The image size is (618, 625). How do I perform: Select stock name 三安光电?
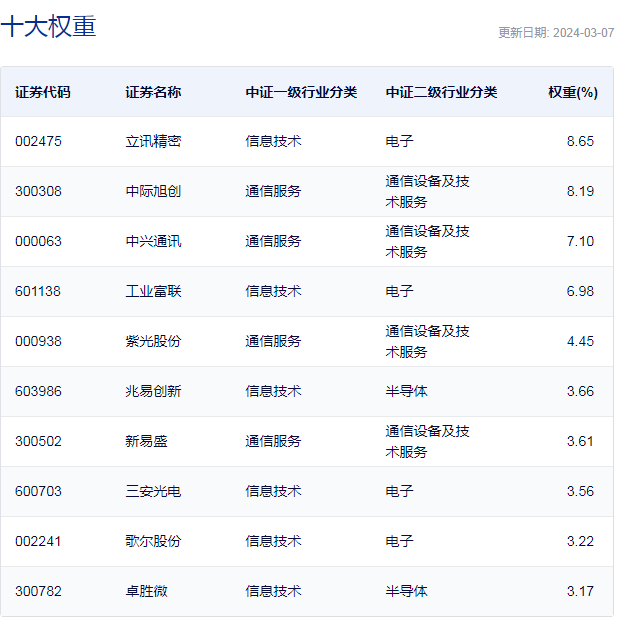[153, 491]
